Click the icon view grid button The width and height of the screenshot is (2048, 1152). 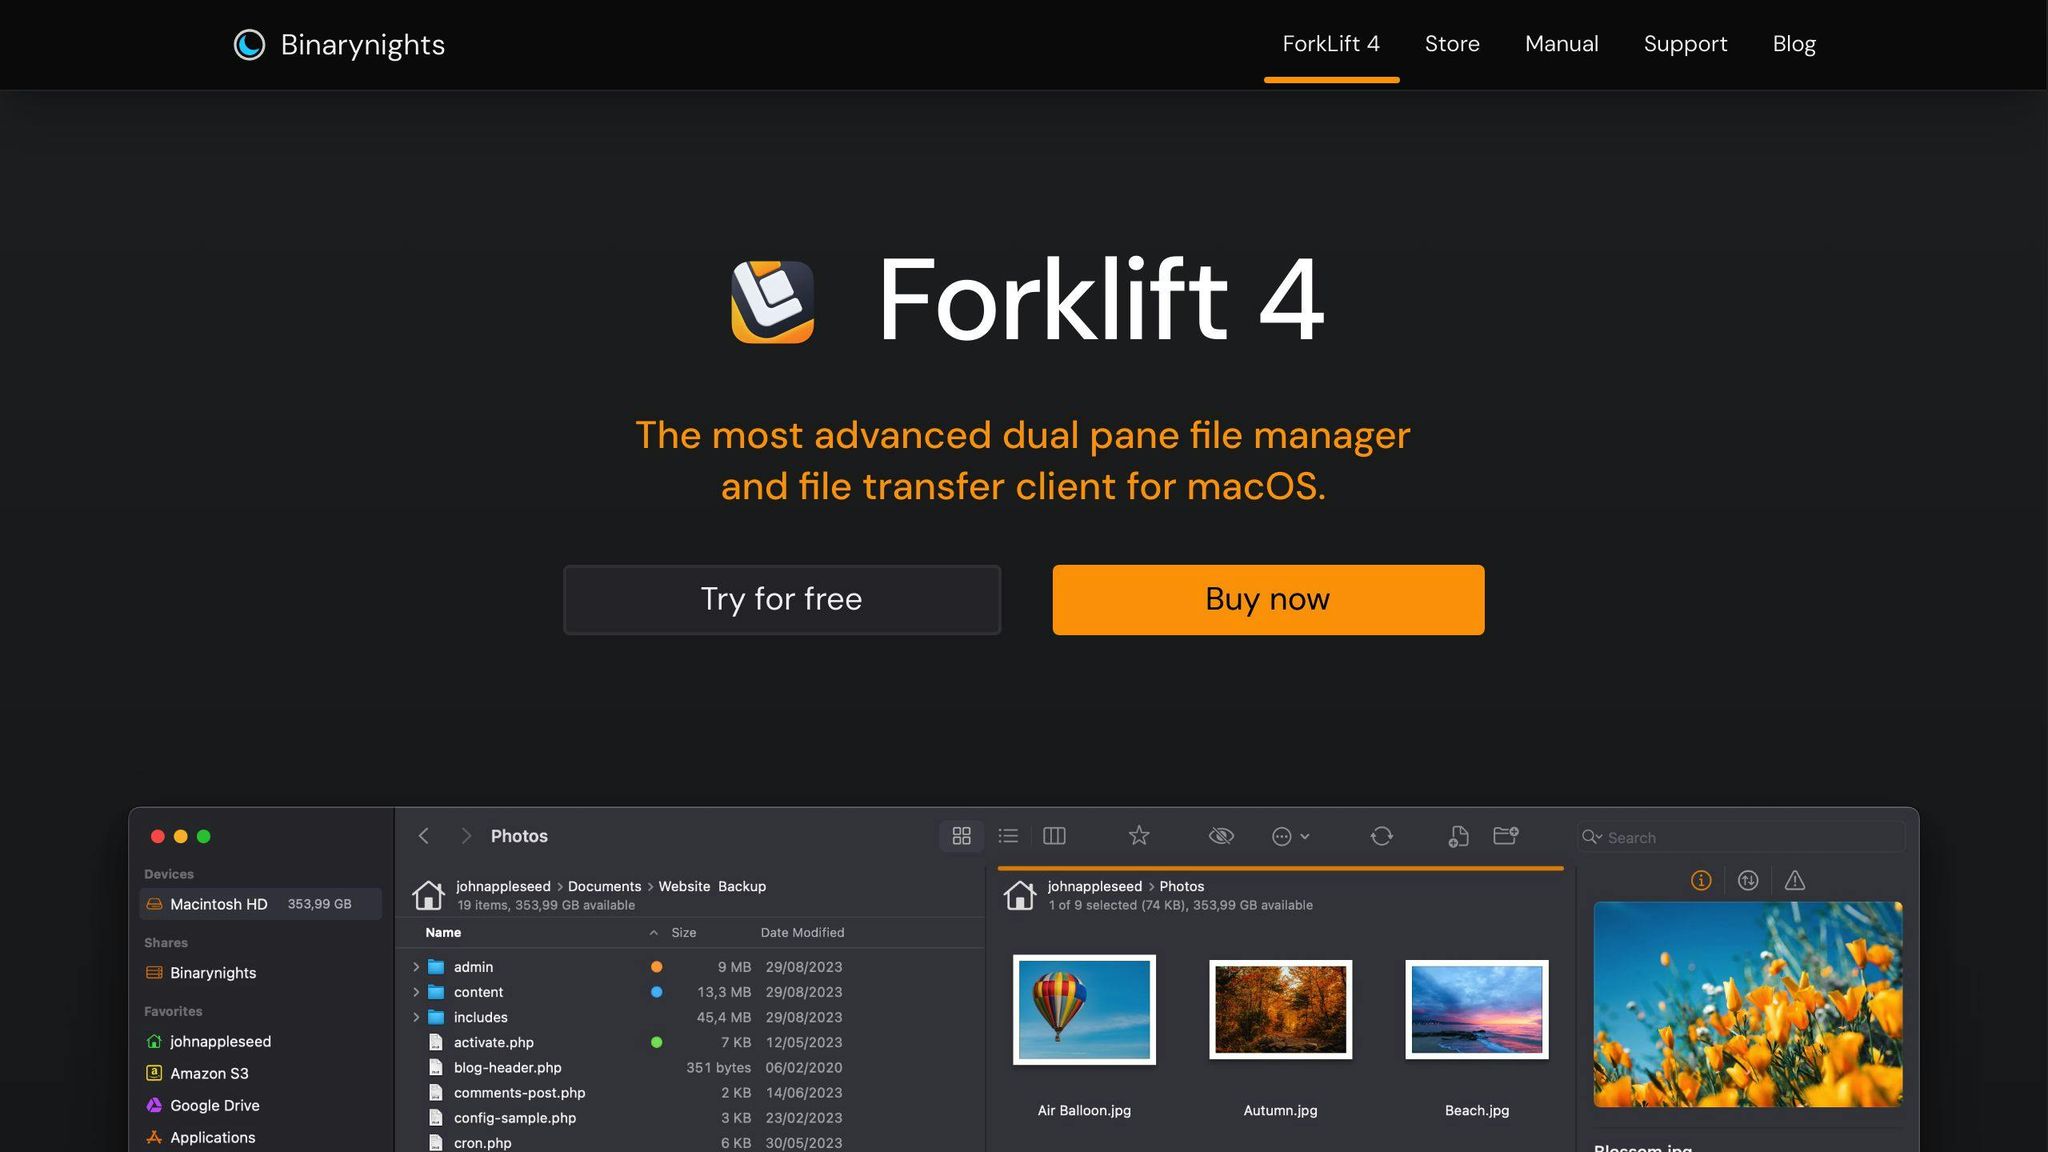point(961,836)
